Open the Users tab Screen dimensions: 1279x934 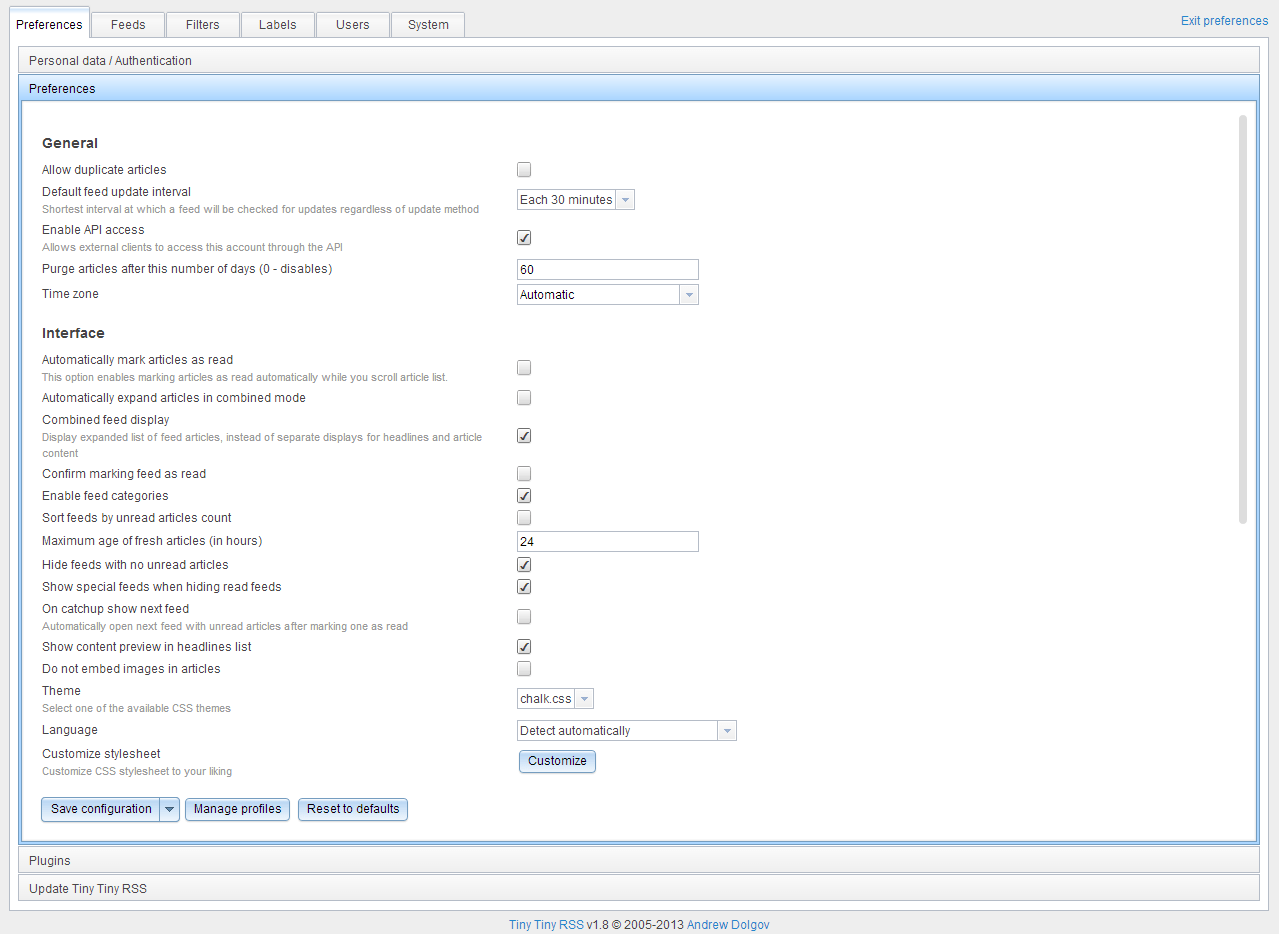352,24
